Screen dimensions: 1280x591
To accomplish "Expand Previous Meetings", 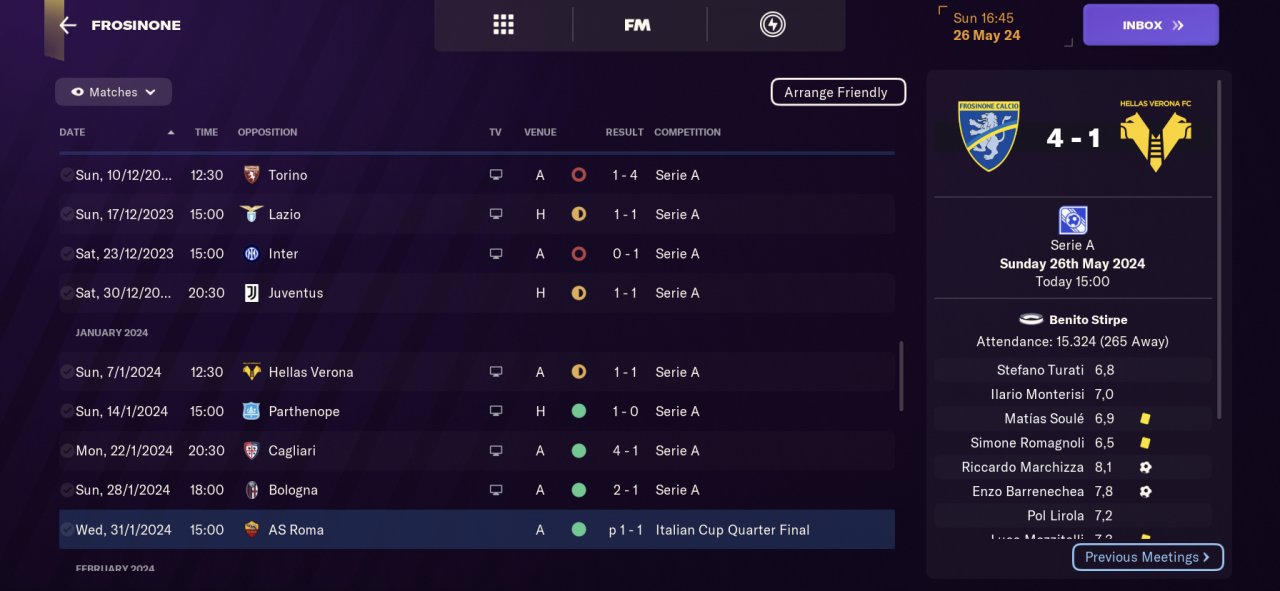I will click(1147, 557).
